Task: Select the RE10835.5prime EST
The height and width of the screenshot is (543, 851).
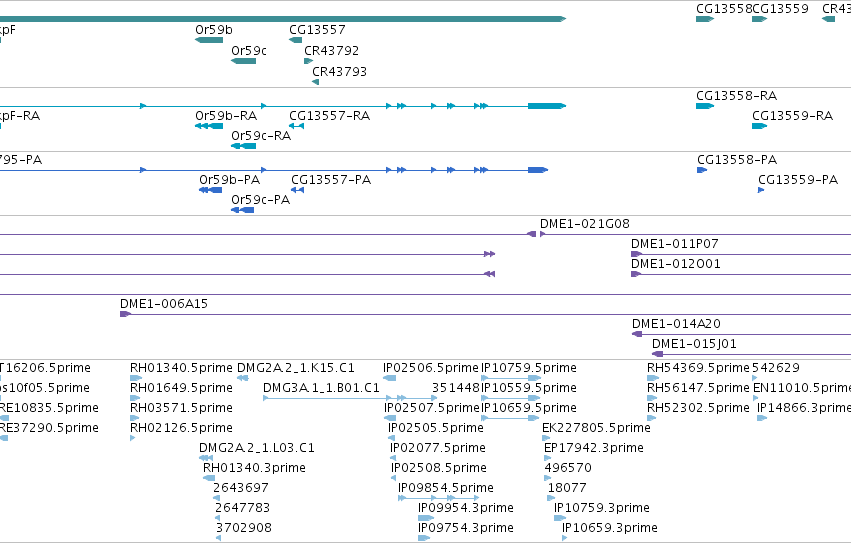Action: click(x=4, y=418)
